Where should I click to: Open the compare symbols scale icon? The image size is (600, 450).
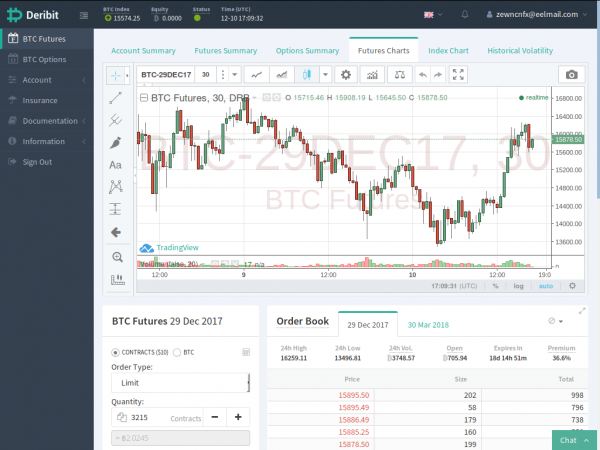point(400,74)
